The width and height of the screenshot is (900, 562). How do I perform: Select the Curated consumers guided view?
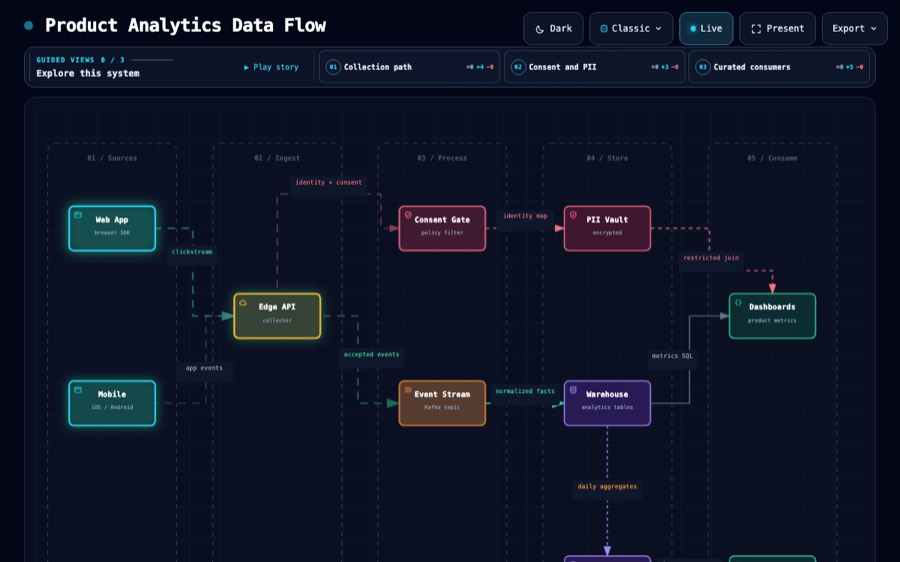[779, 67]
